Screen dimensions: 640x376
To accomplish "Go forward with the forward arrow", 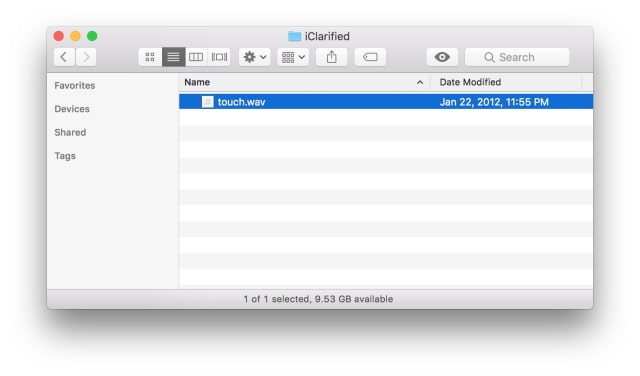I will click(86, 57).
